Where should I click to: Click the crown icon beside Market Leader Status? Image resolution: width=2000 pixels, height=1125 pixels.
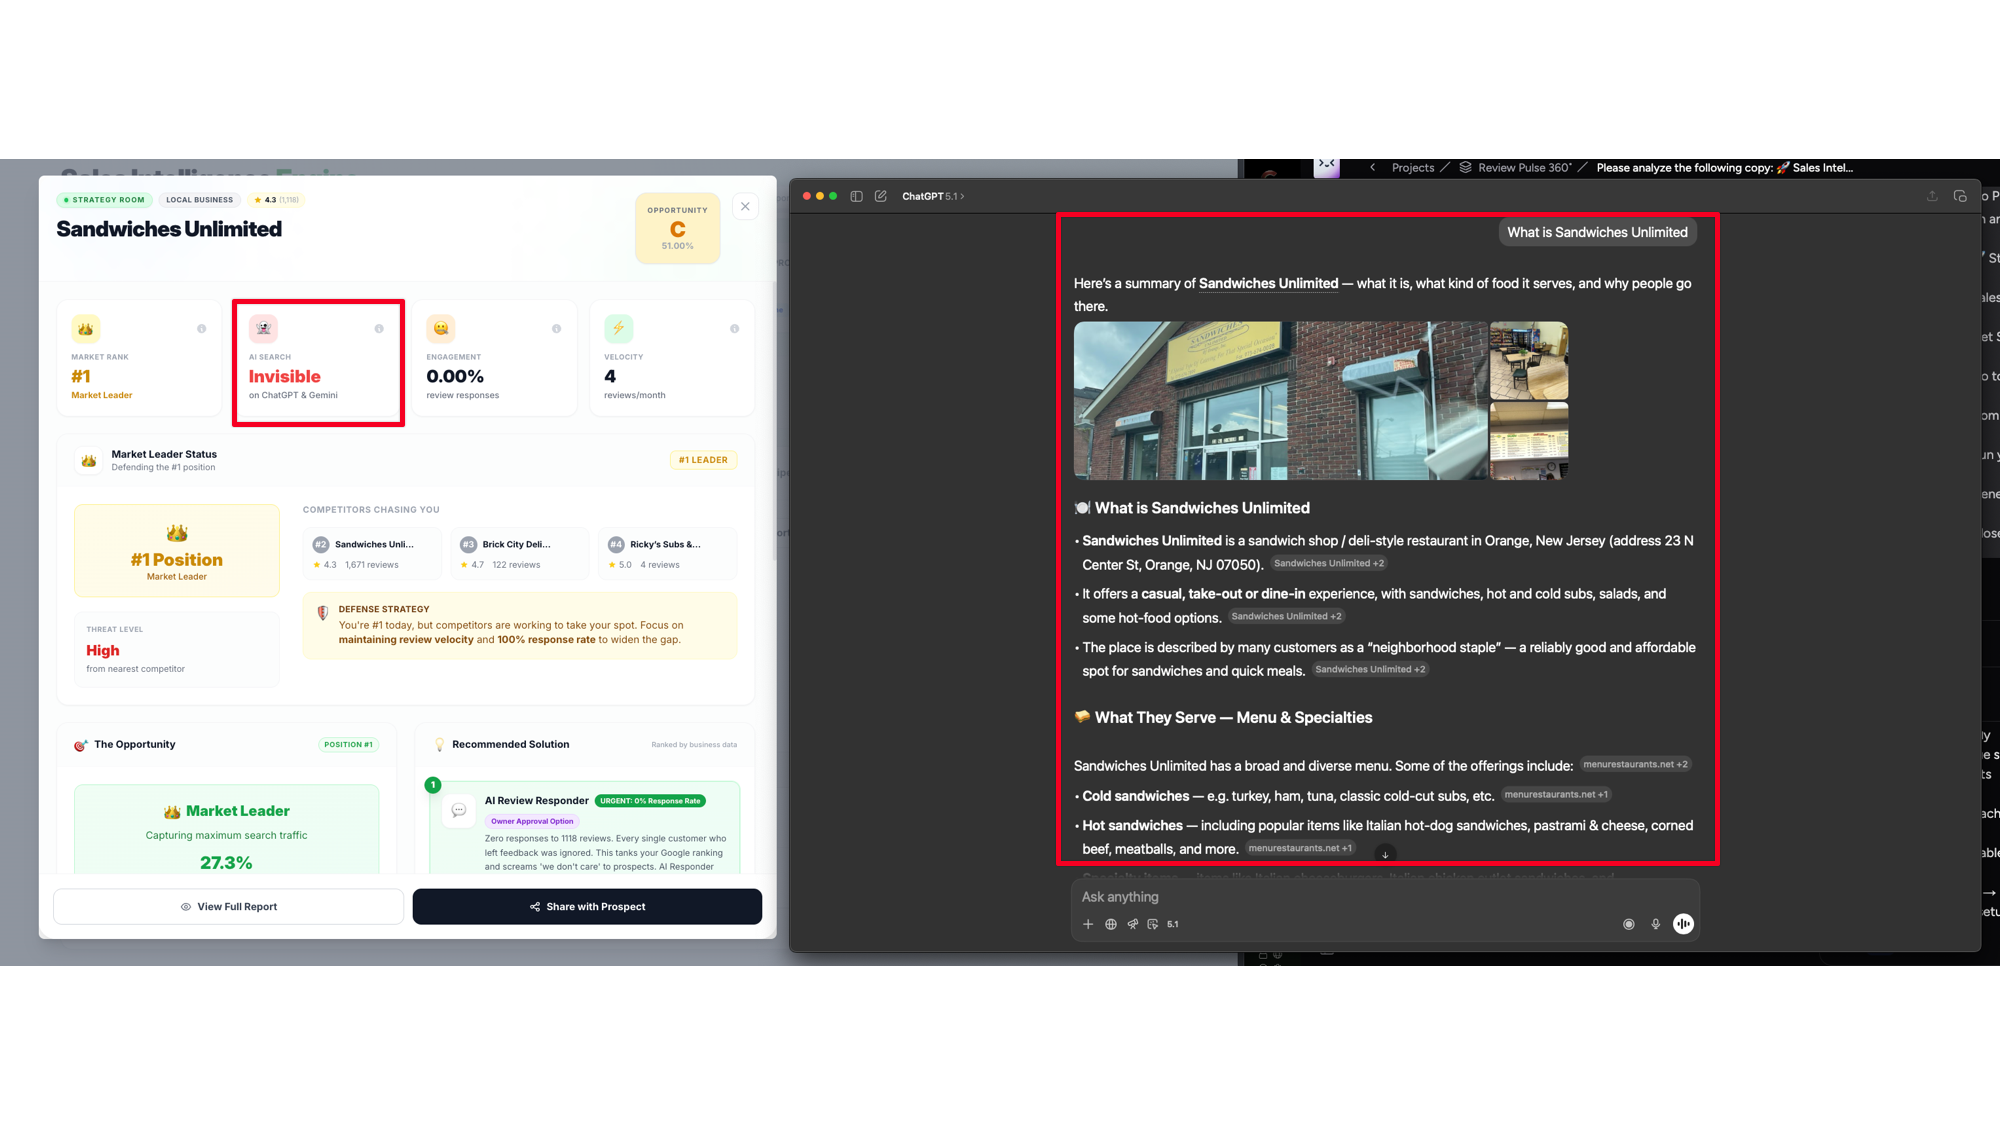[89, 460]
